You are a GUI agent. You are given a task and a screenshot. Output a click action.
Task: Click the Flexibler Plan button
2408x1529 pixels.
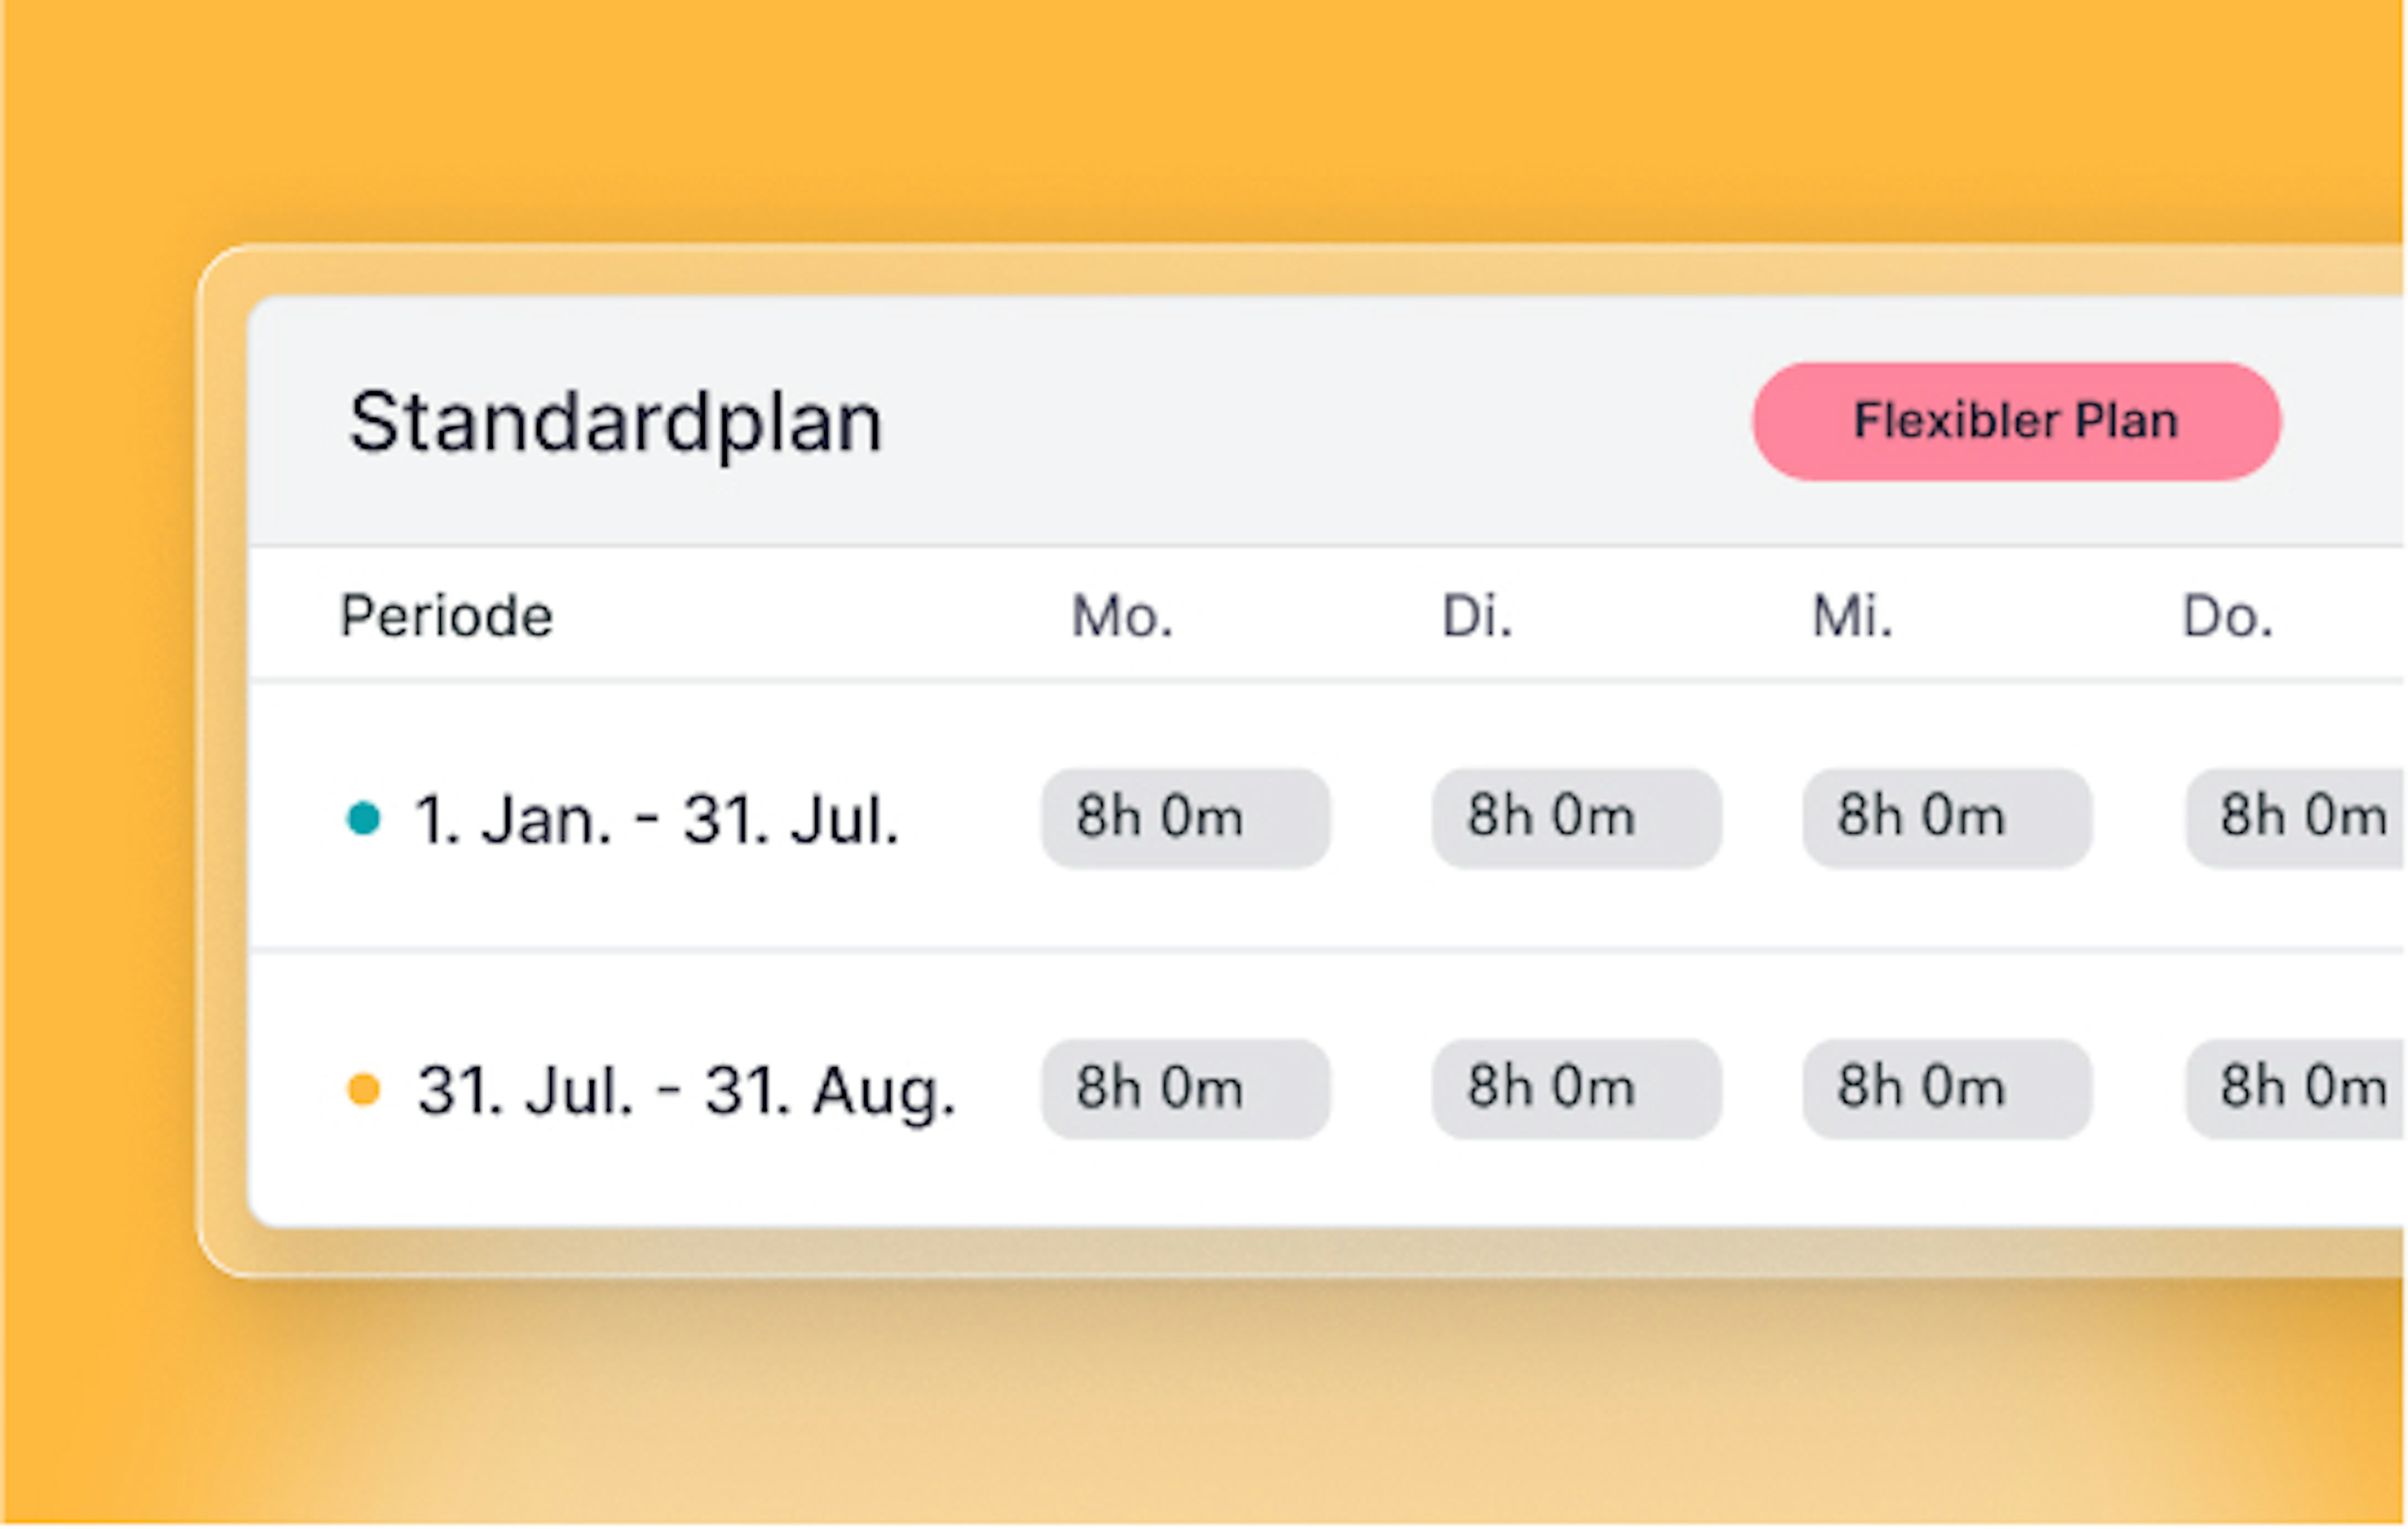(2016, 421)
